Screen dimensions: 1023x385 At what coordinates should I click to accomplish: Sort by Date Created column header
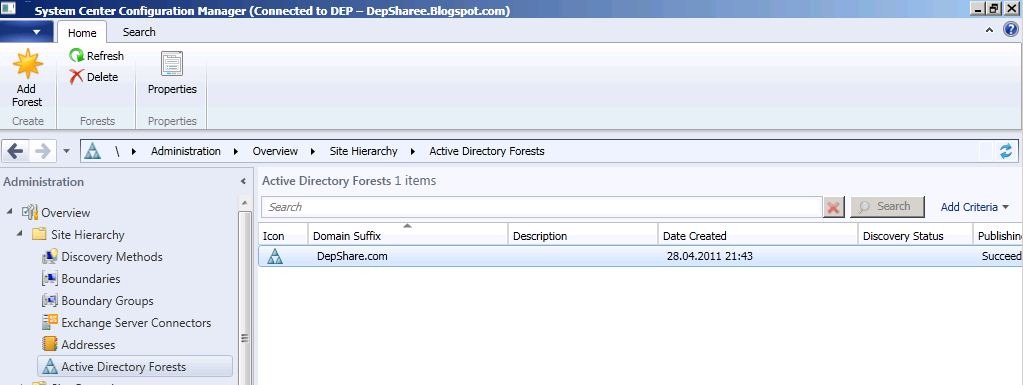(x=758, y=236)
